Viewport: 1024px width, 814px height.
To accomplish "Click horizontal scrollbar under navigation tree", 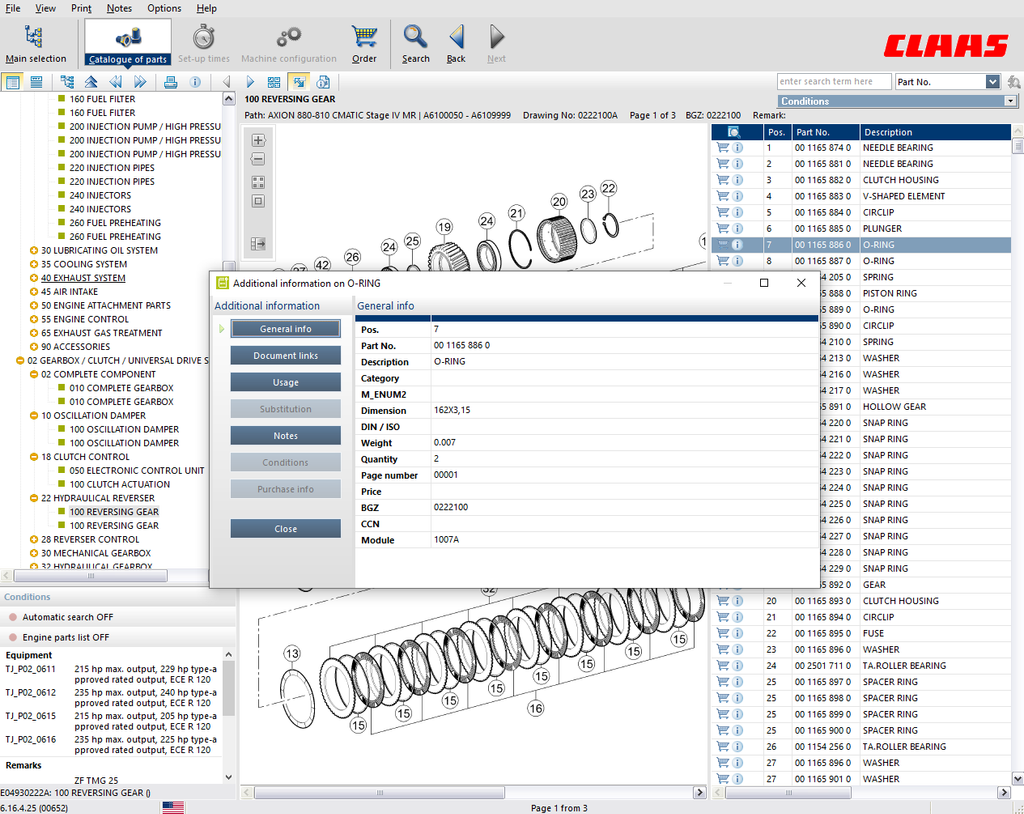I will pyautogui.click(x=91, y=576).
